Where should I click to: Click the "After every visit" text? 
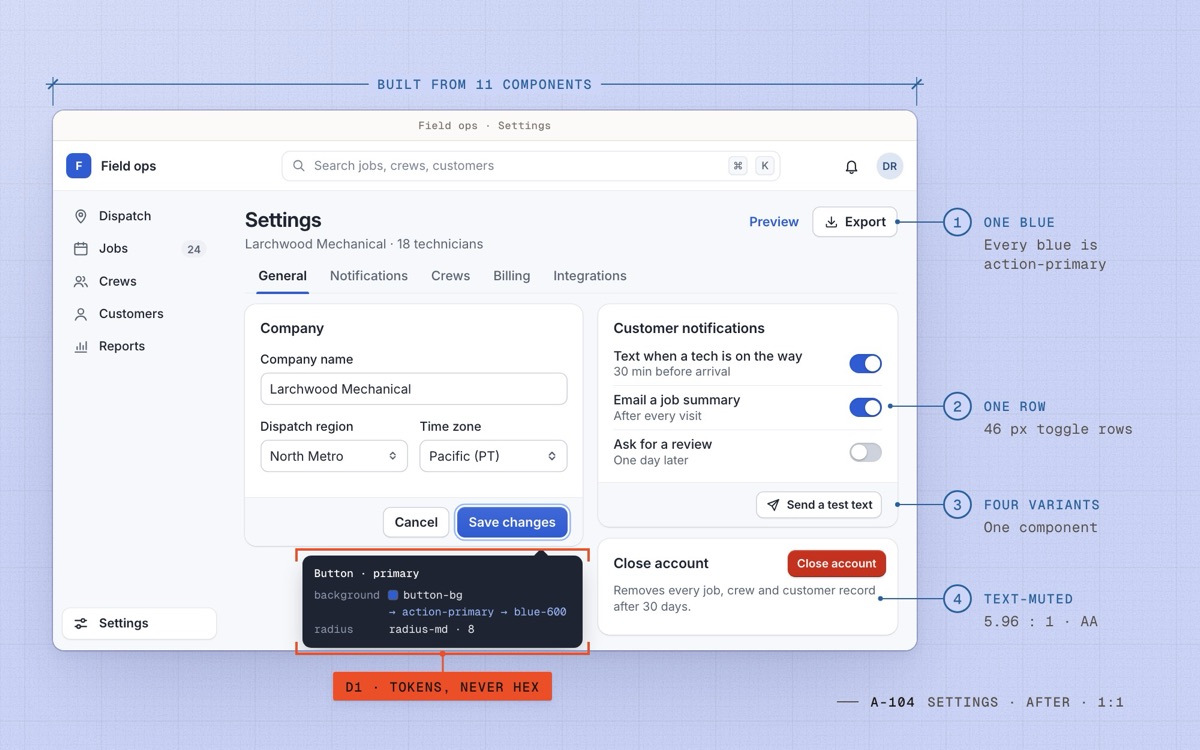(x=658, y=416)
